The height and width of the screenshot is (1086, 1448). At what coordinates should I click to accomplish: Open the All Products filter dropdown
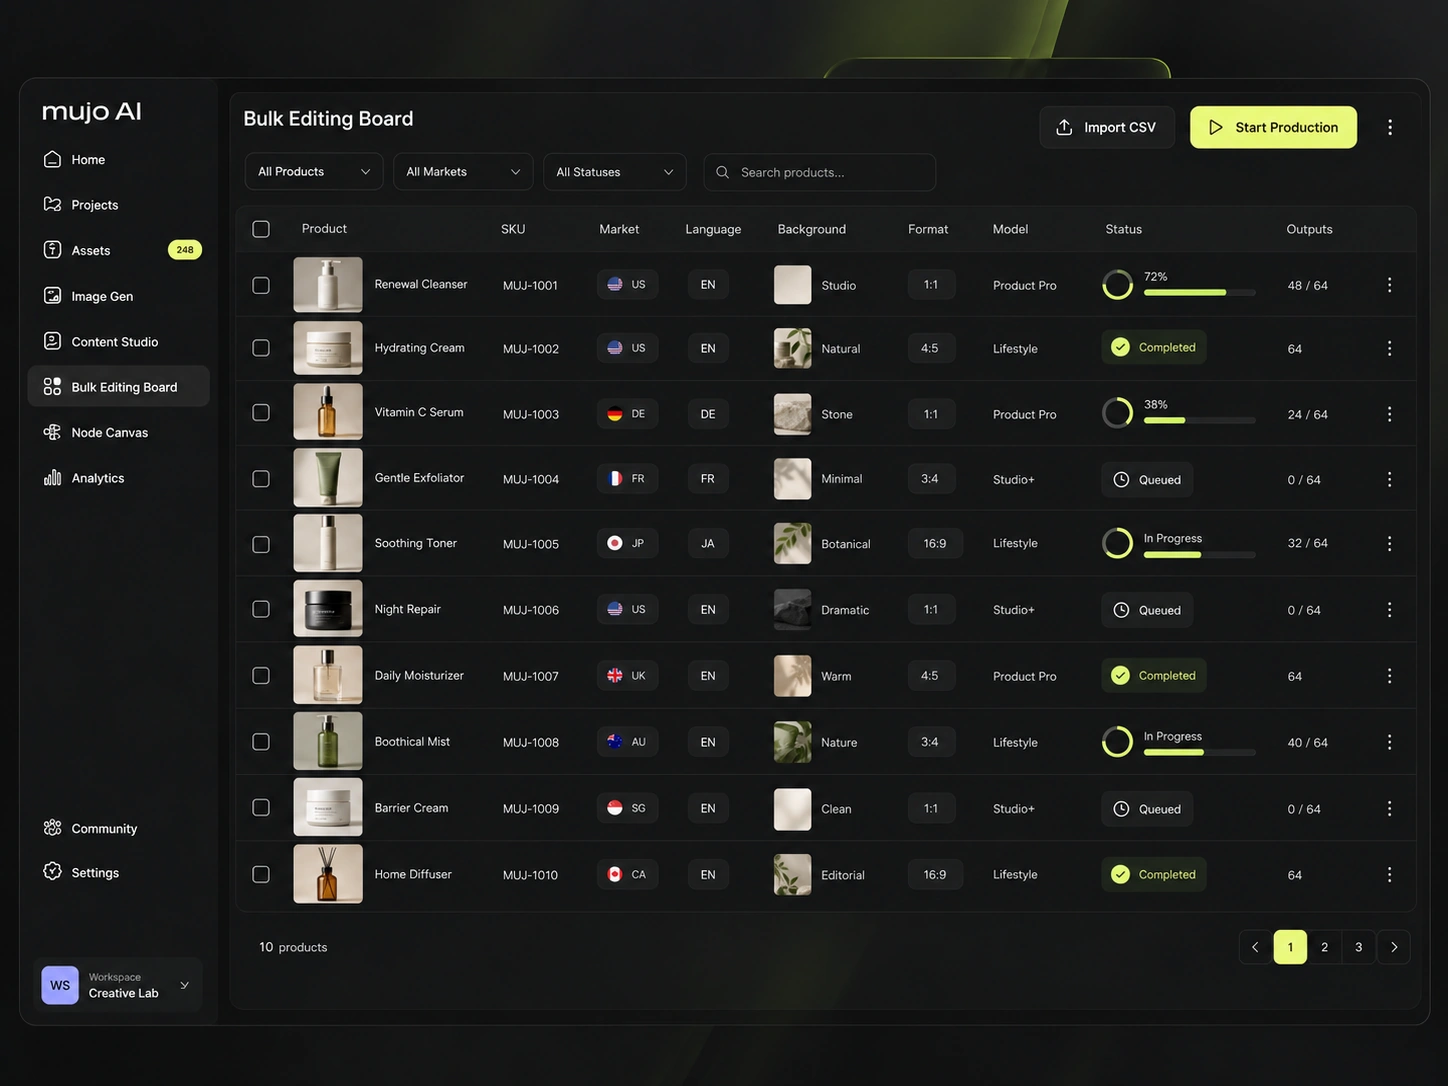[x=314, y=172]
